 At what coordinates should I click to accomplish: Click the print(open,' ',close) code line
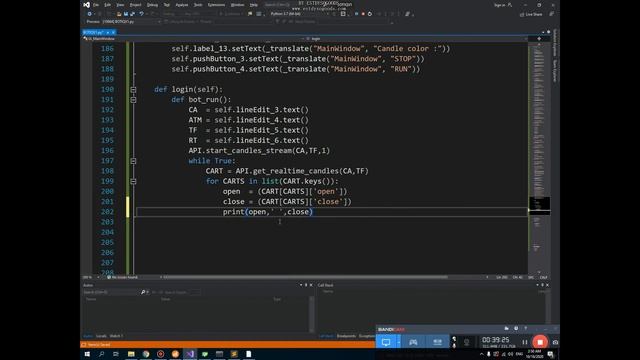268,212
